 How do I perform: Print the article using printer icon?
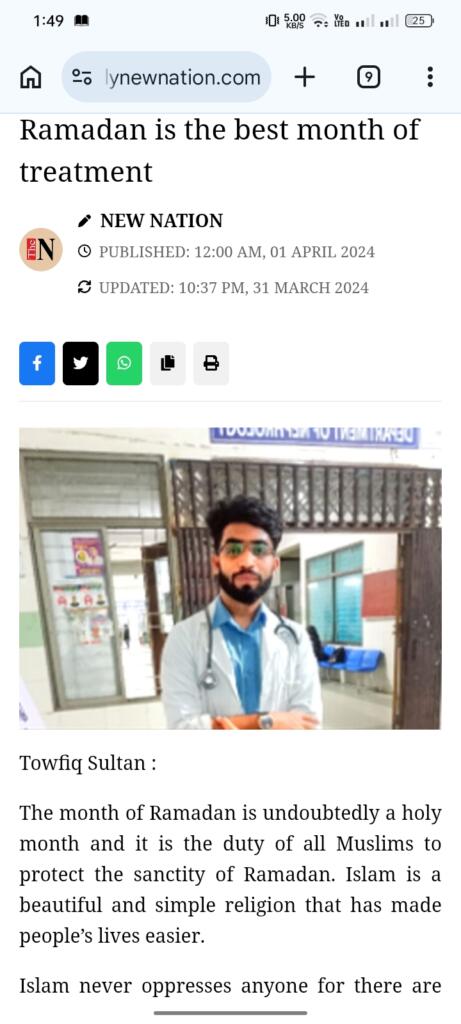point(211,363)
